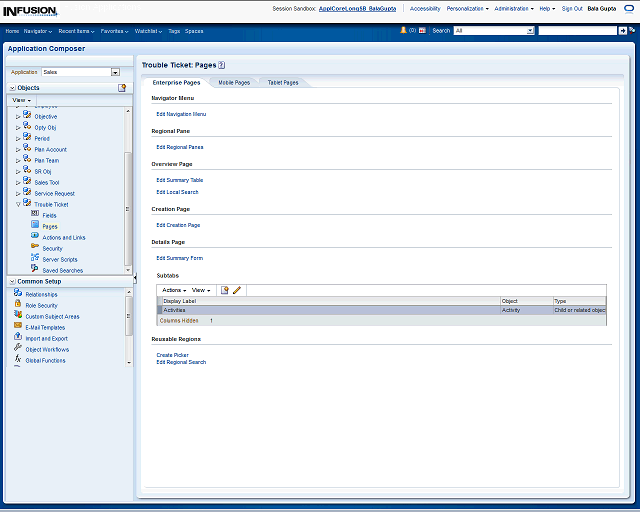Click the Edit Creation Page link
Screen dimensions: 640x512
[178, 225]
